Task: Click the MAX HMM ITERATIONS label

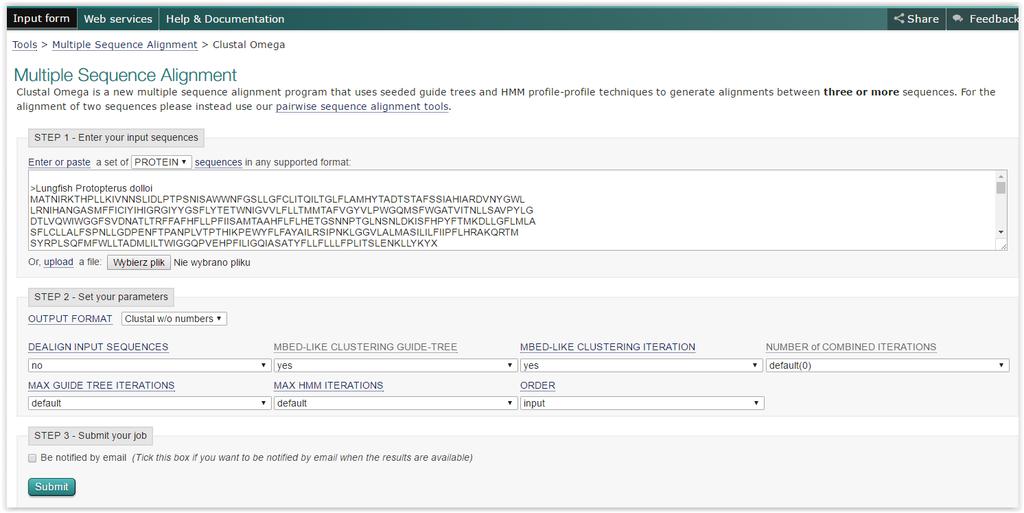Action: [328, 385]
